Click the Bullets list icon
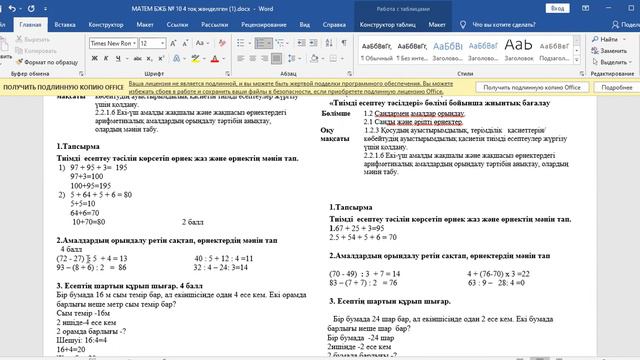 click(241, 43)
